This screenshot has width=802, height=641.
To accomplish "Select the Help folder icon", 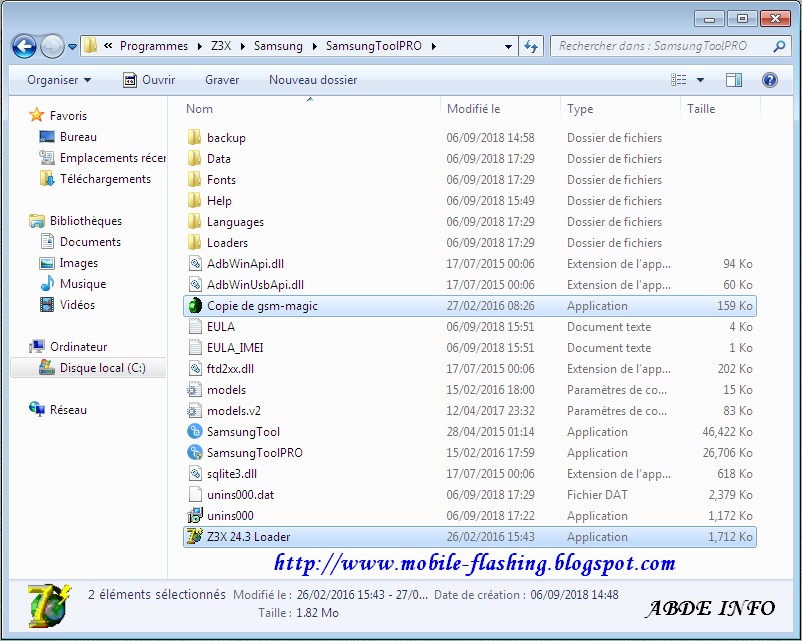I will coord(194,200).
